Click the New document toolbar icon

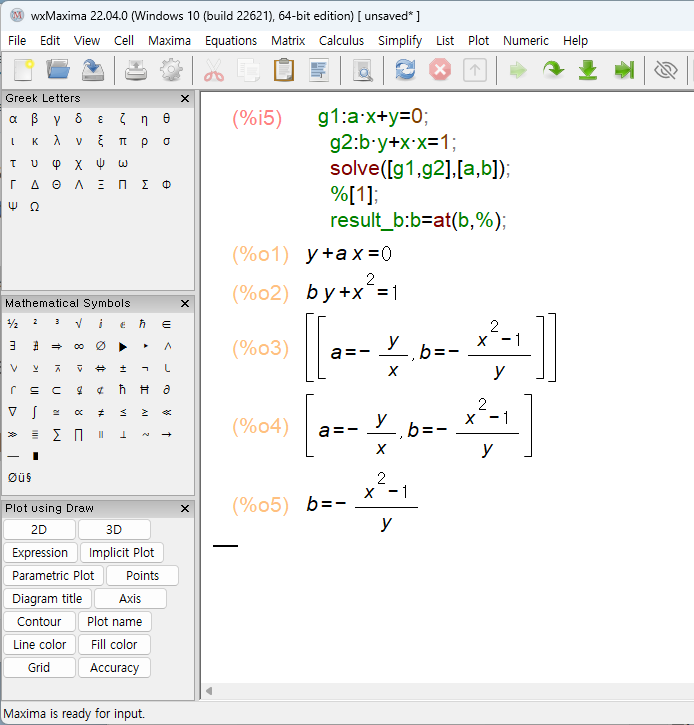pyautogui.click(x=23, y=70)
